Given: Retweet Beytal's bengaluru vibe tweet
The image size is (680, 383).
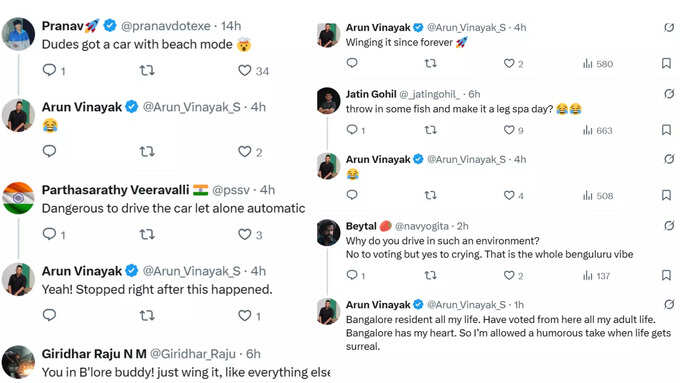Looking at the screenshot, I should [430, 275].
